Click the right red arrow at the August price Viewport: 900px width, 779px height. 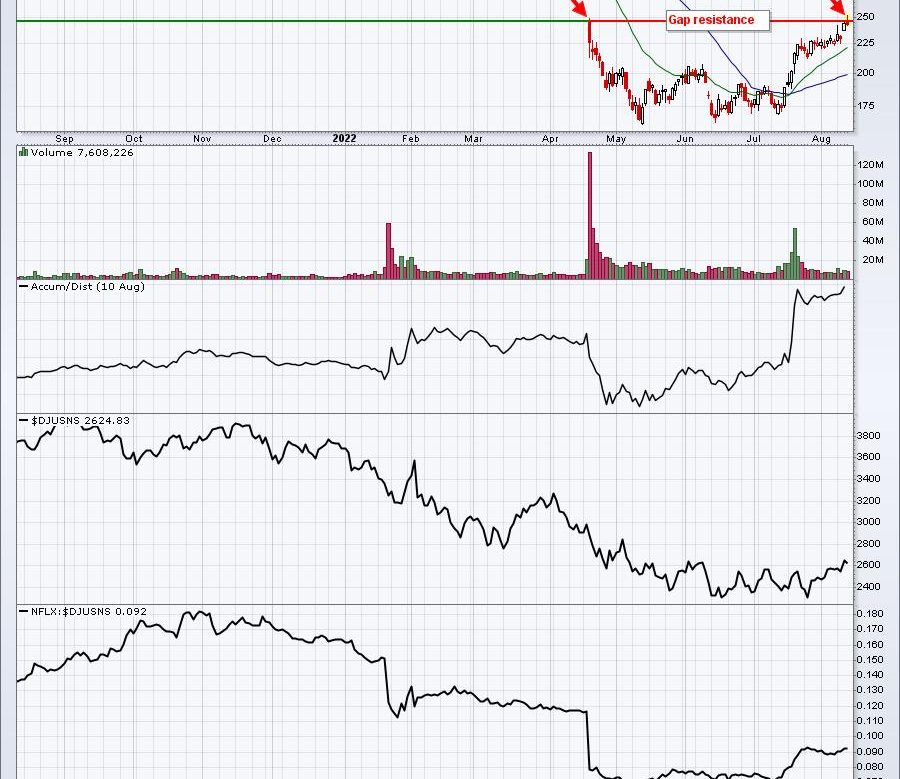pos(838,9)
